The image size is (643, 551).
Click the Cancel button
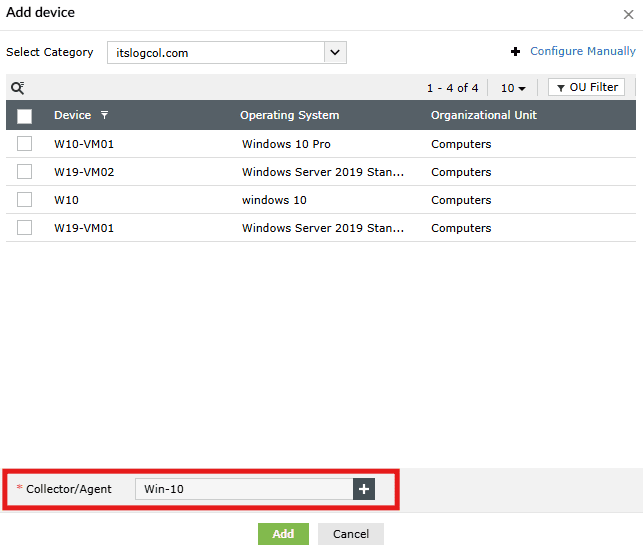(351, 534)
